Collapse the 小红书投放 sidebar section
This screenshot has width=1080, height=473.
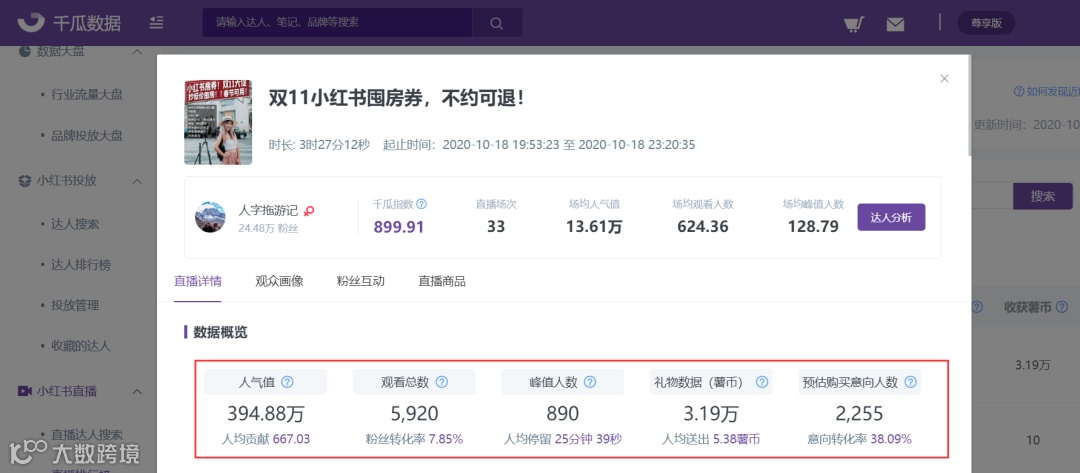click(x=136, y=181)
